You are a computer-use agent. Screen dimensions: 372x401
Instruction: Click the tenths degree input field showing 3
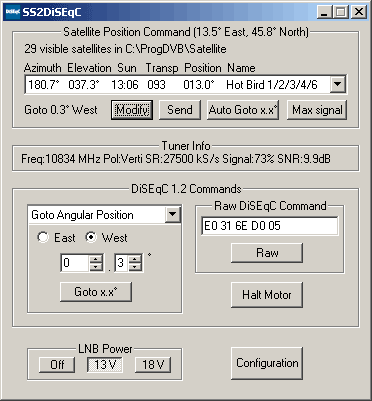pyautogui.click(x=122, y=263)
